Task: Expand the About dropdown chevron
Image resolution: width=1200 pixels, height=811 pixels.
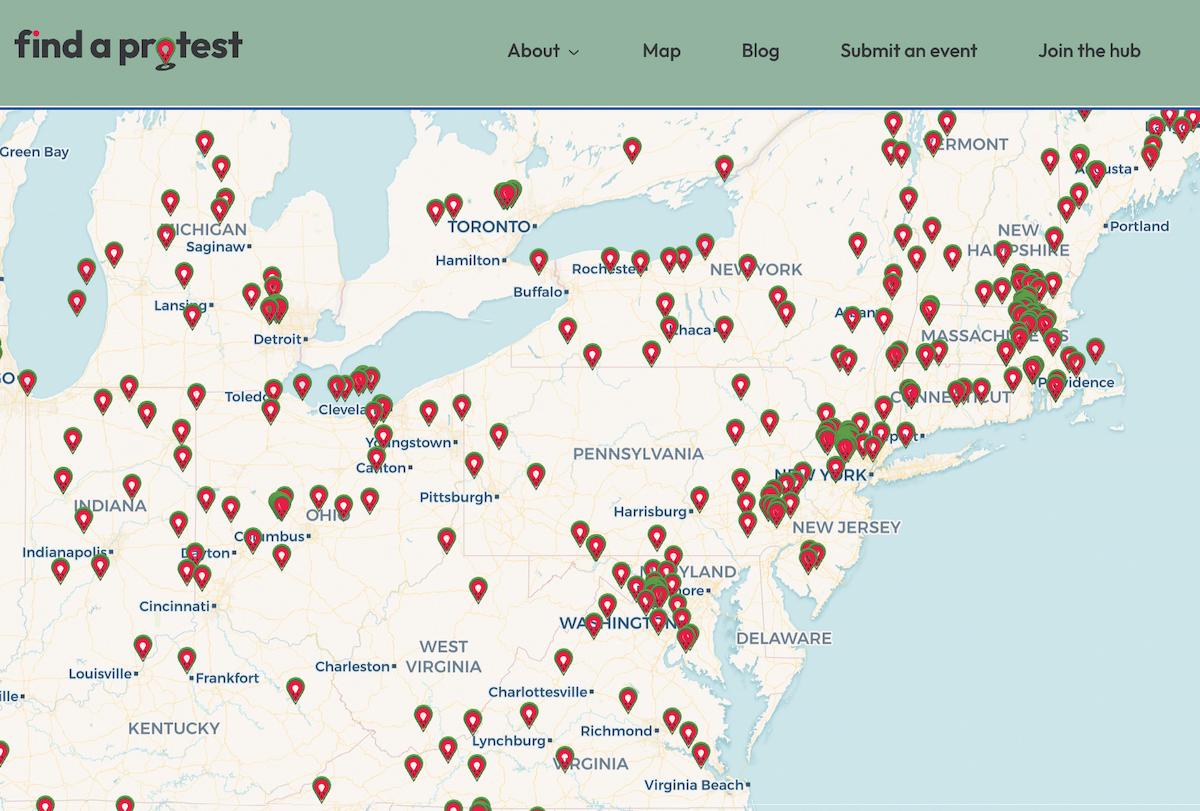Action: coord(574,52)
